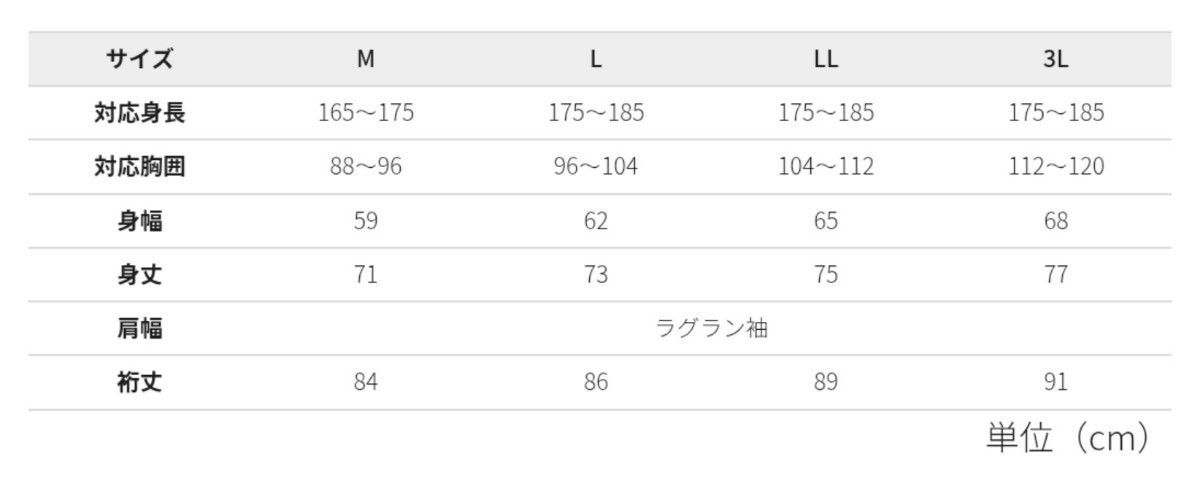The width and height of the screenshot is (1200, 478).
Task: Click the 対応身長 row label
Action: coord(140,113)
